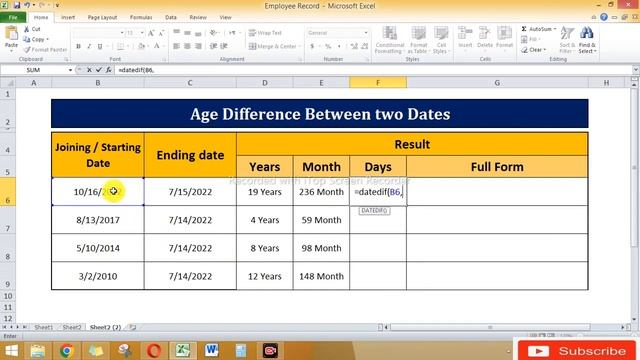Screen dimensions: 640x360
Task: Click the Insert Function fx icon
Action: 109,70
